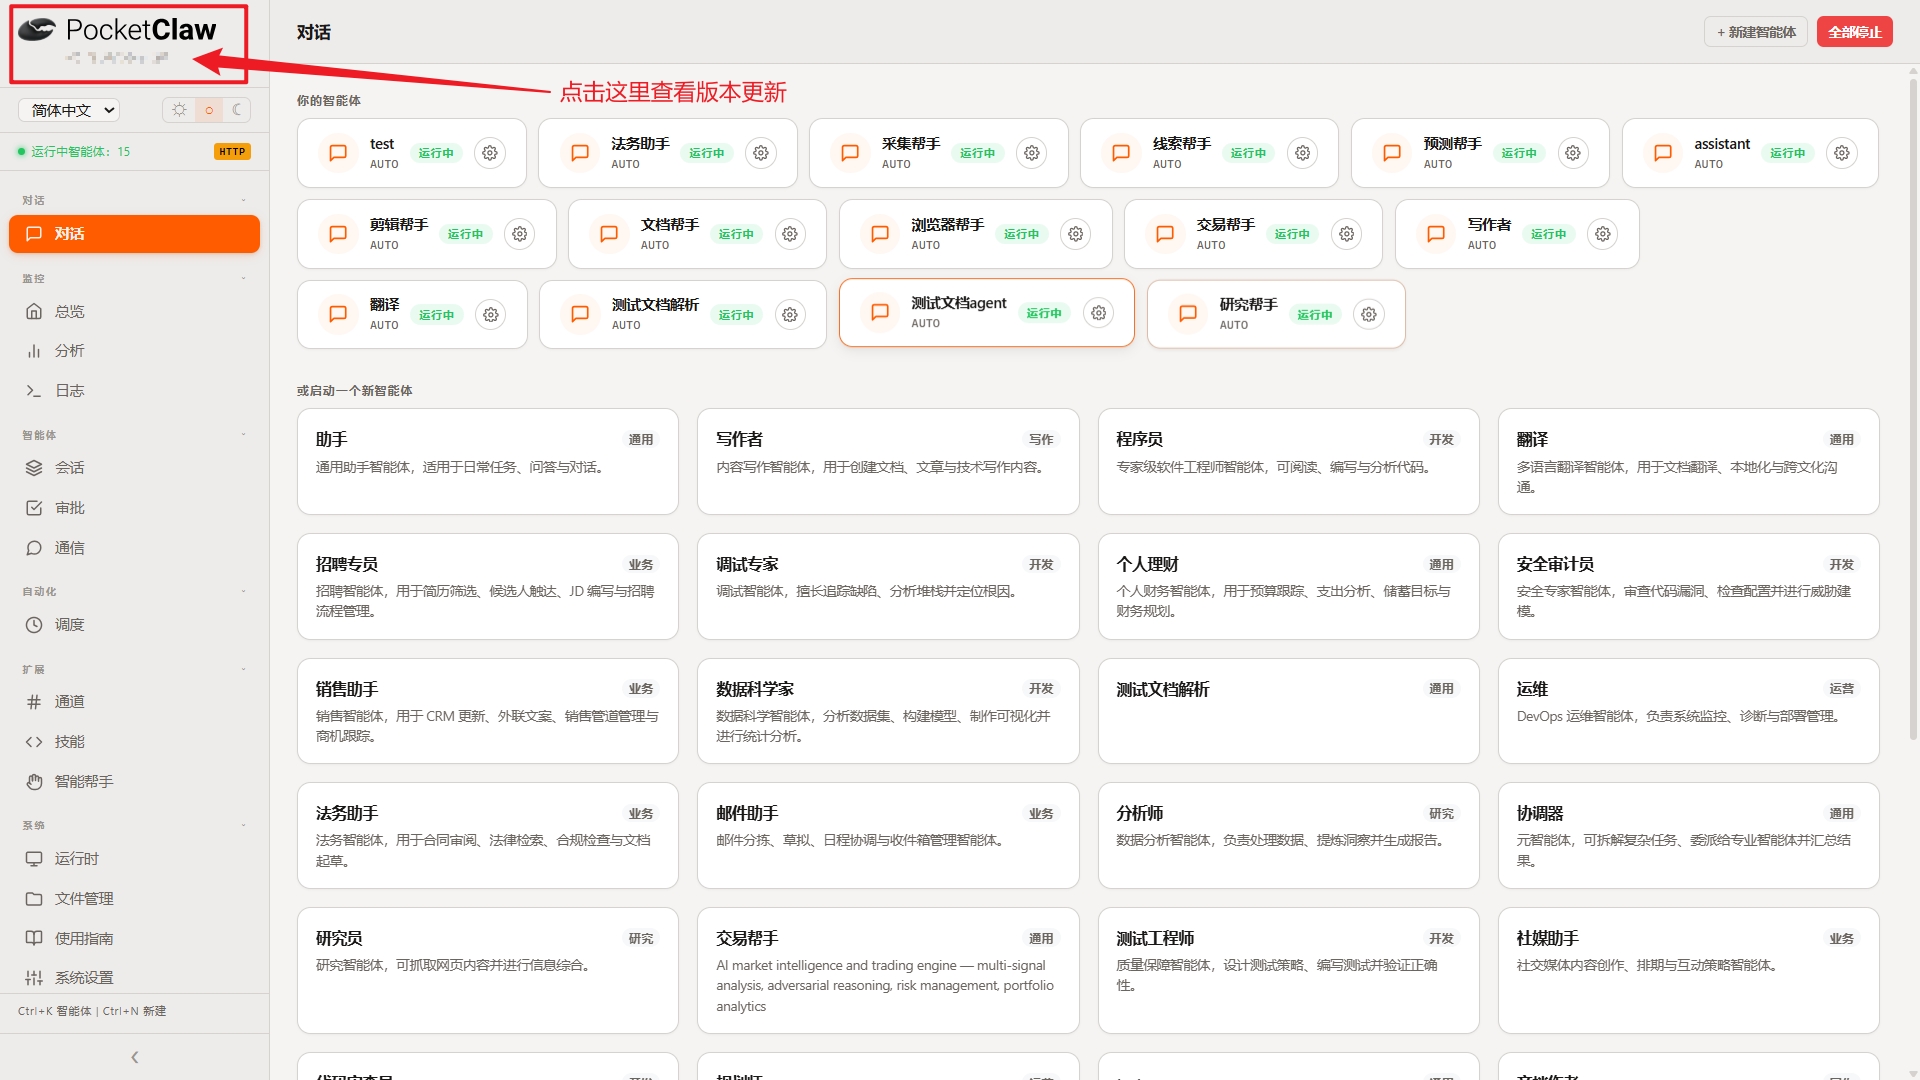Collapse the 监控 sidebar section
Viewport: 1920px width, 1080px height.
click(243, 278)
